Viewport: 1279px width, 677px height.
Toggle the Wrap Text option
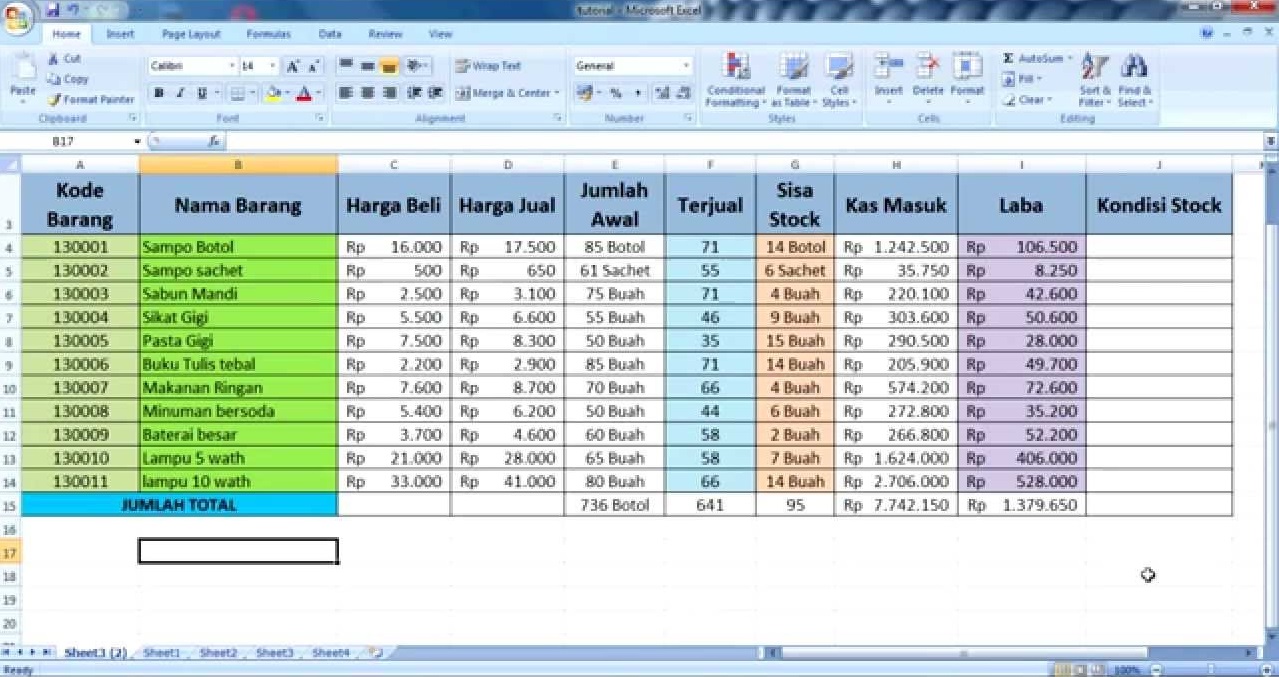coord(488,66)
